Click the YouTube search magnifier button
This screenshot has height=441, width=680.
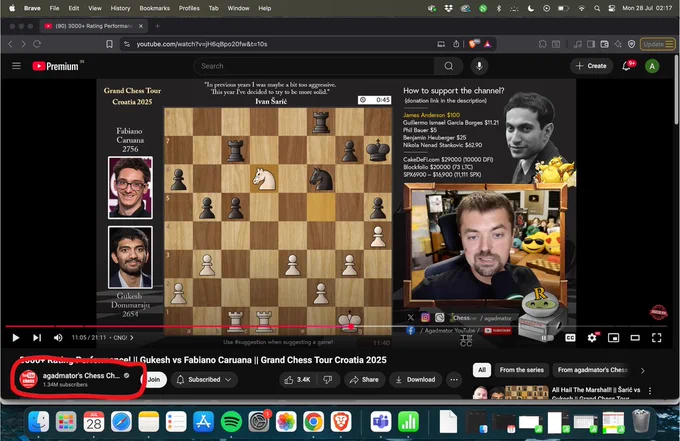click(448, 66)
